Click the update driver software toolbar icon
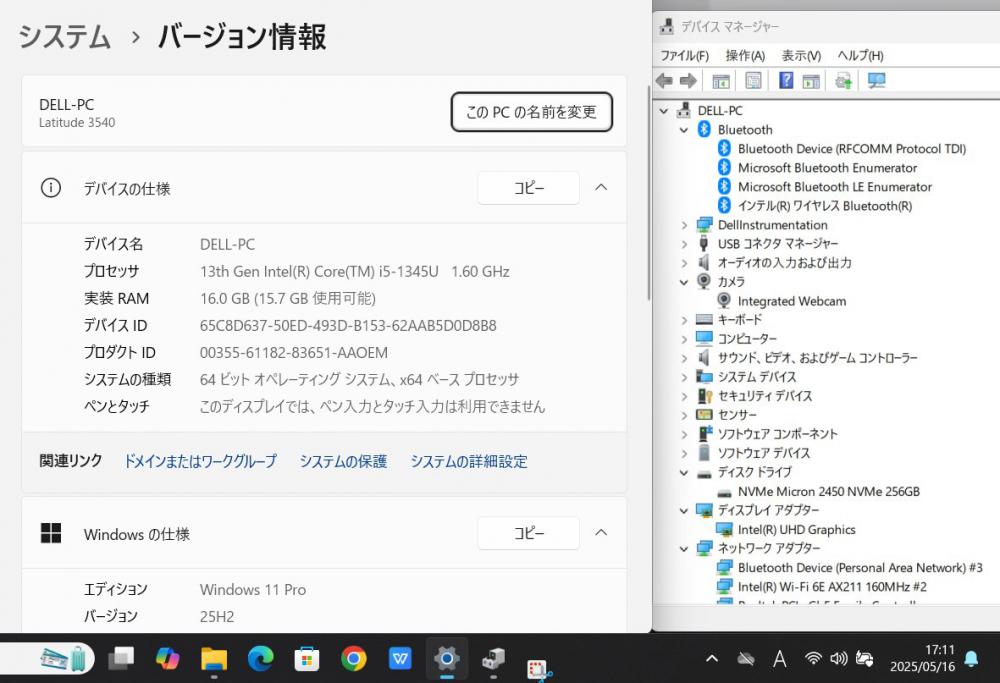This screenshot has height=683, width=1000. (x=843, y=81)
